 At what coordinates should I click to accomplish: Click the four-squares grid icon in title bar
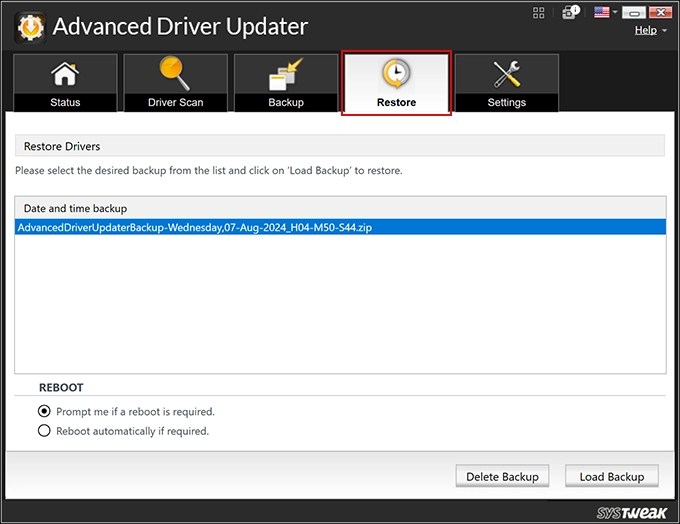tap(538, 13)
